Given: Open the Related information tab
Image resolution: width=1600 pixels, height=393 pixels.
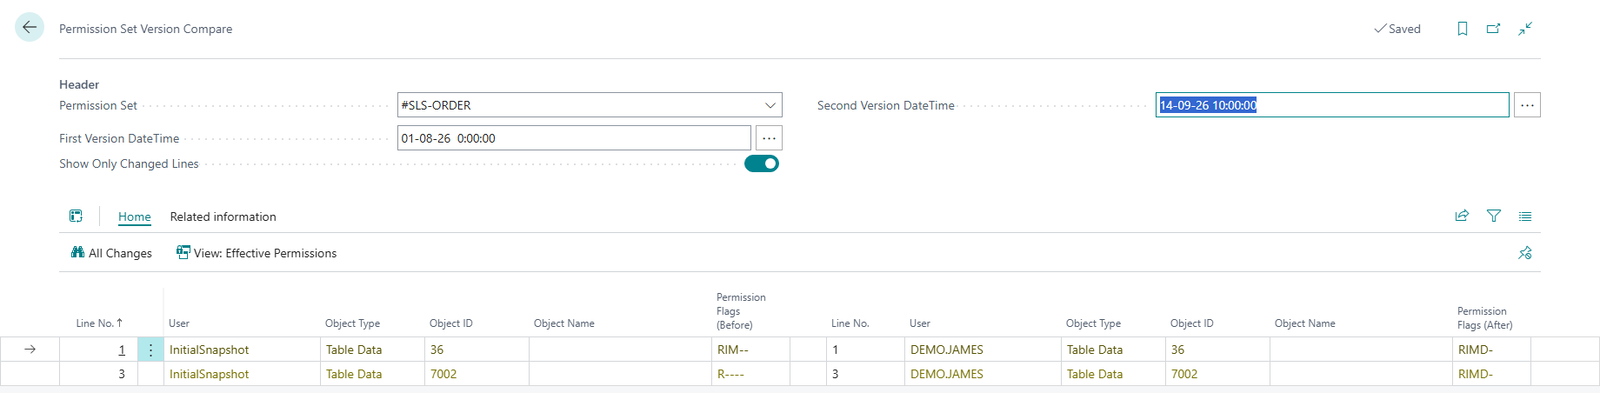Looking at the screenshot, I should (223, 217).
